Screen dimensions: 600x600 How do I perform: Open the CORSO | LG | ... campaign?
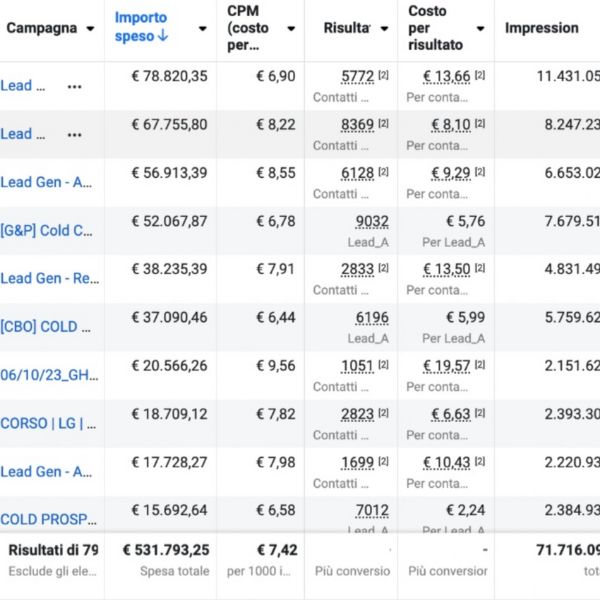[x=48, y=423]
